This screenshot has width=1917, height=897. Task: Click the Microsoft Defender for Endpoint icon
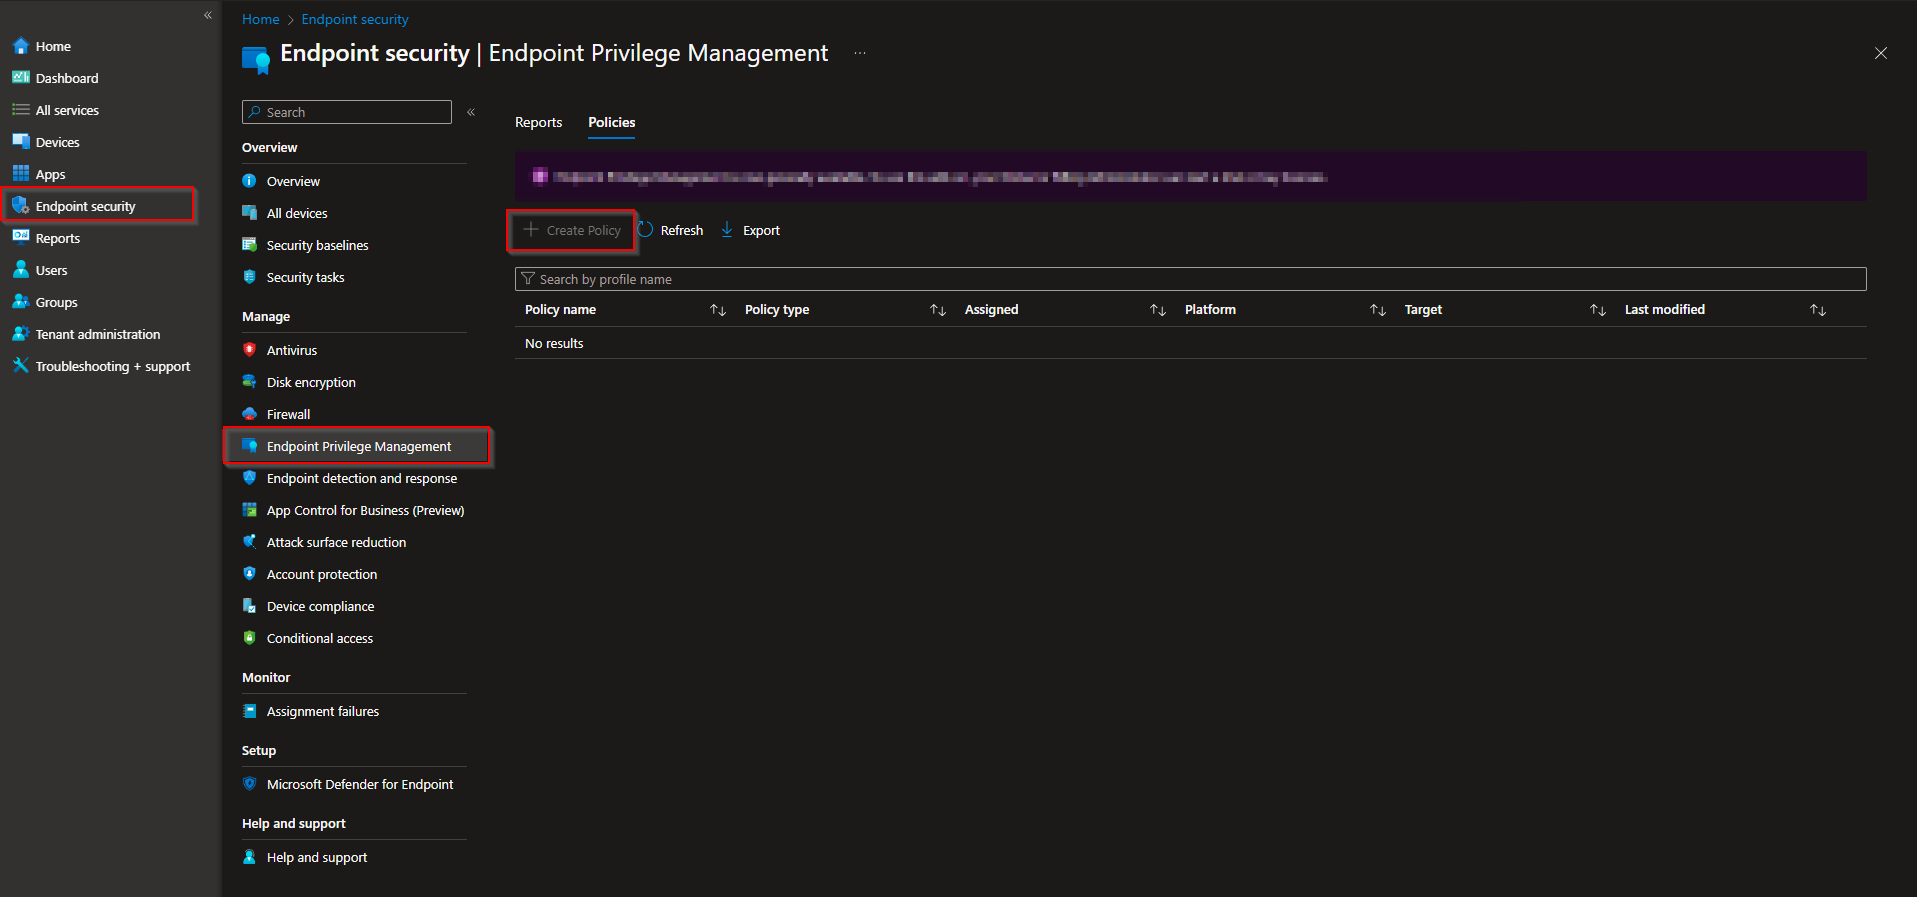(x=250, y=784)
